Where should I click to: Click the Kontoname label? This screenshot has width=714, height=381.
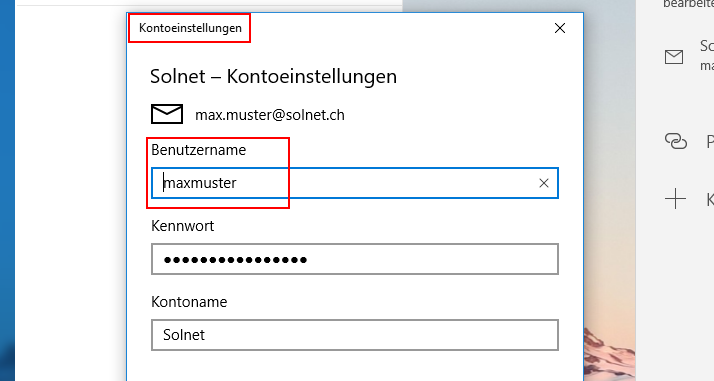(189, 302)
